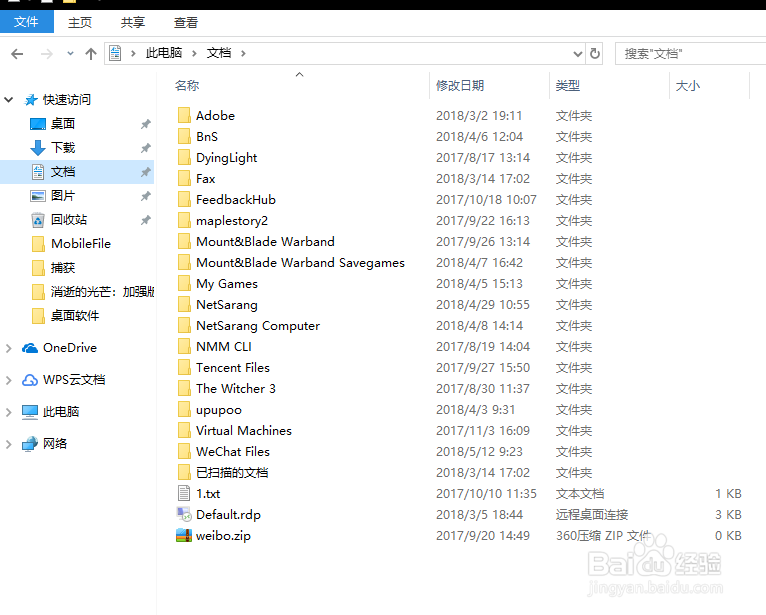Viewport: 766px width, 615px height.
Task: Open the 消逝的光芒 folder in sidebar
Action: point(103,292)
